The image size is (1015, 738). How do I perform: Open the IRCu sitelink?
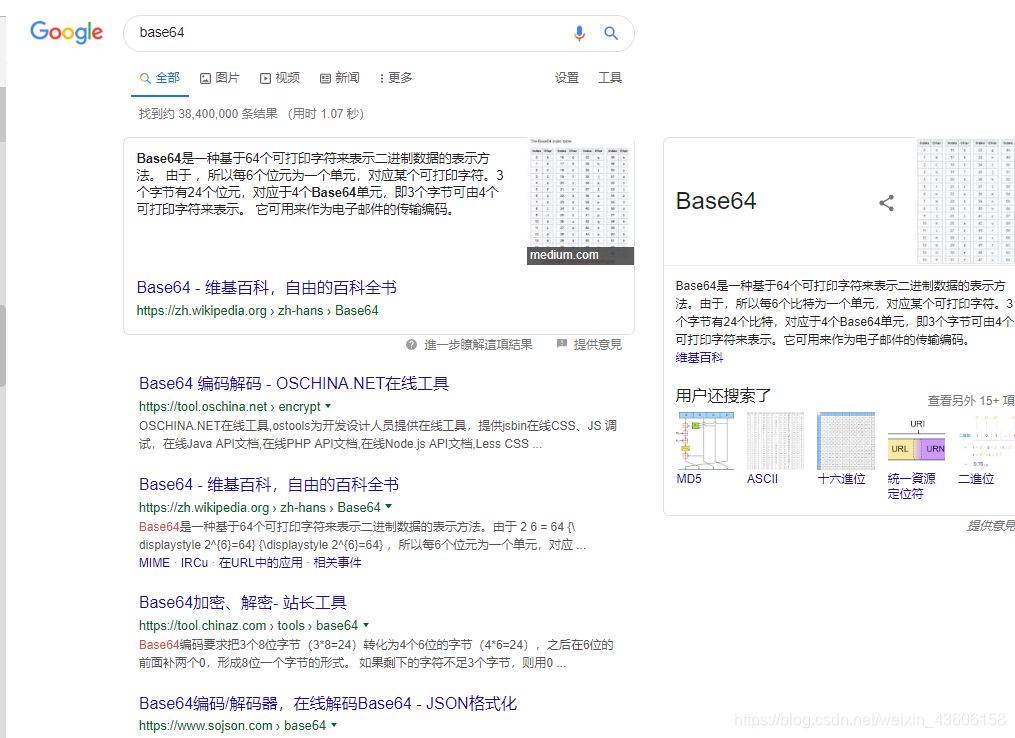(194, 563)
